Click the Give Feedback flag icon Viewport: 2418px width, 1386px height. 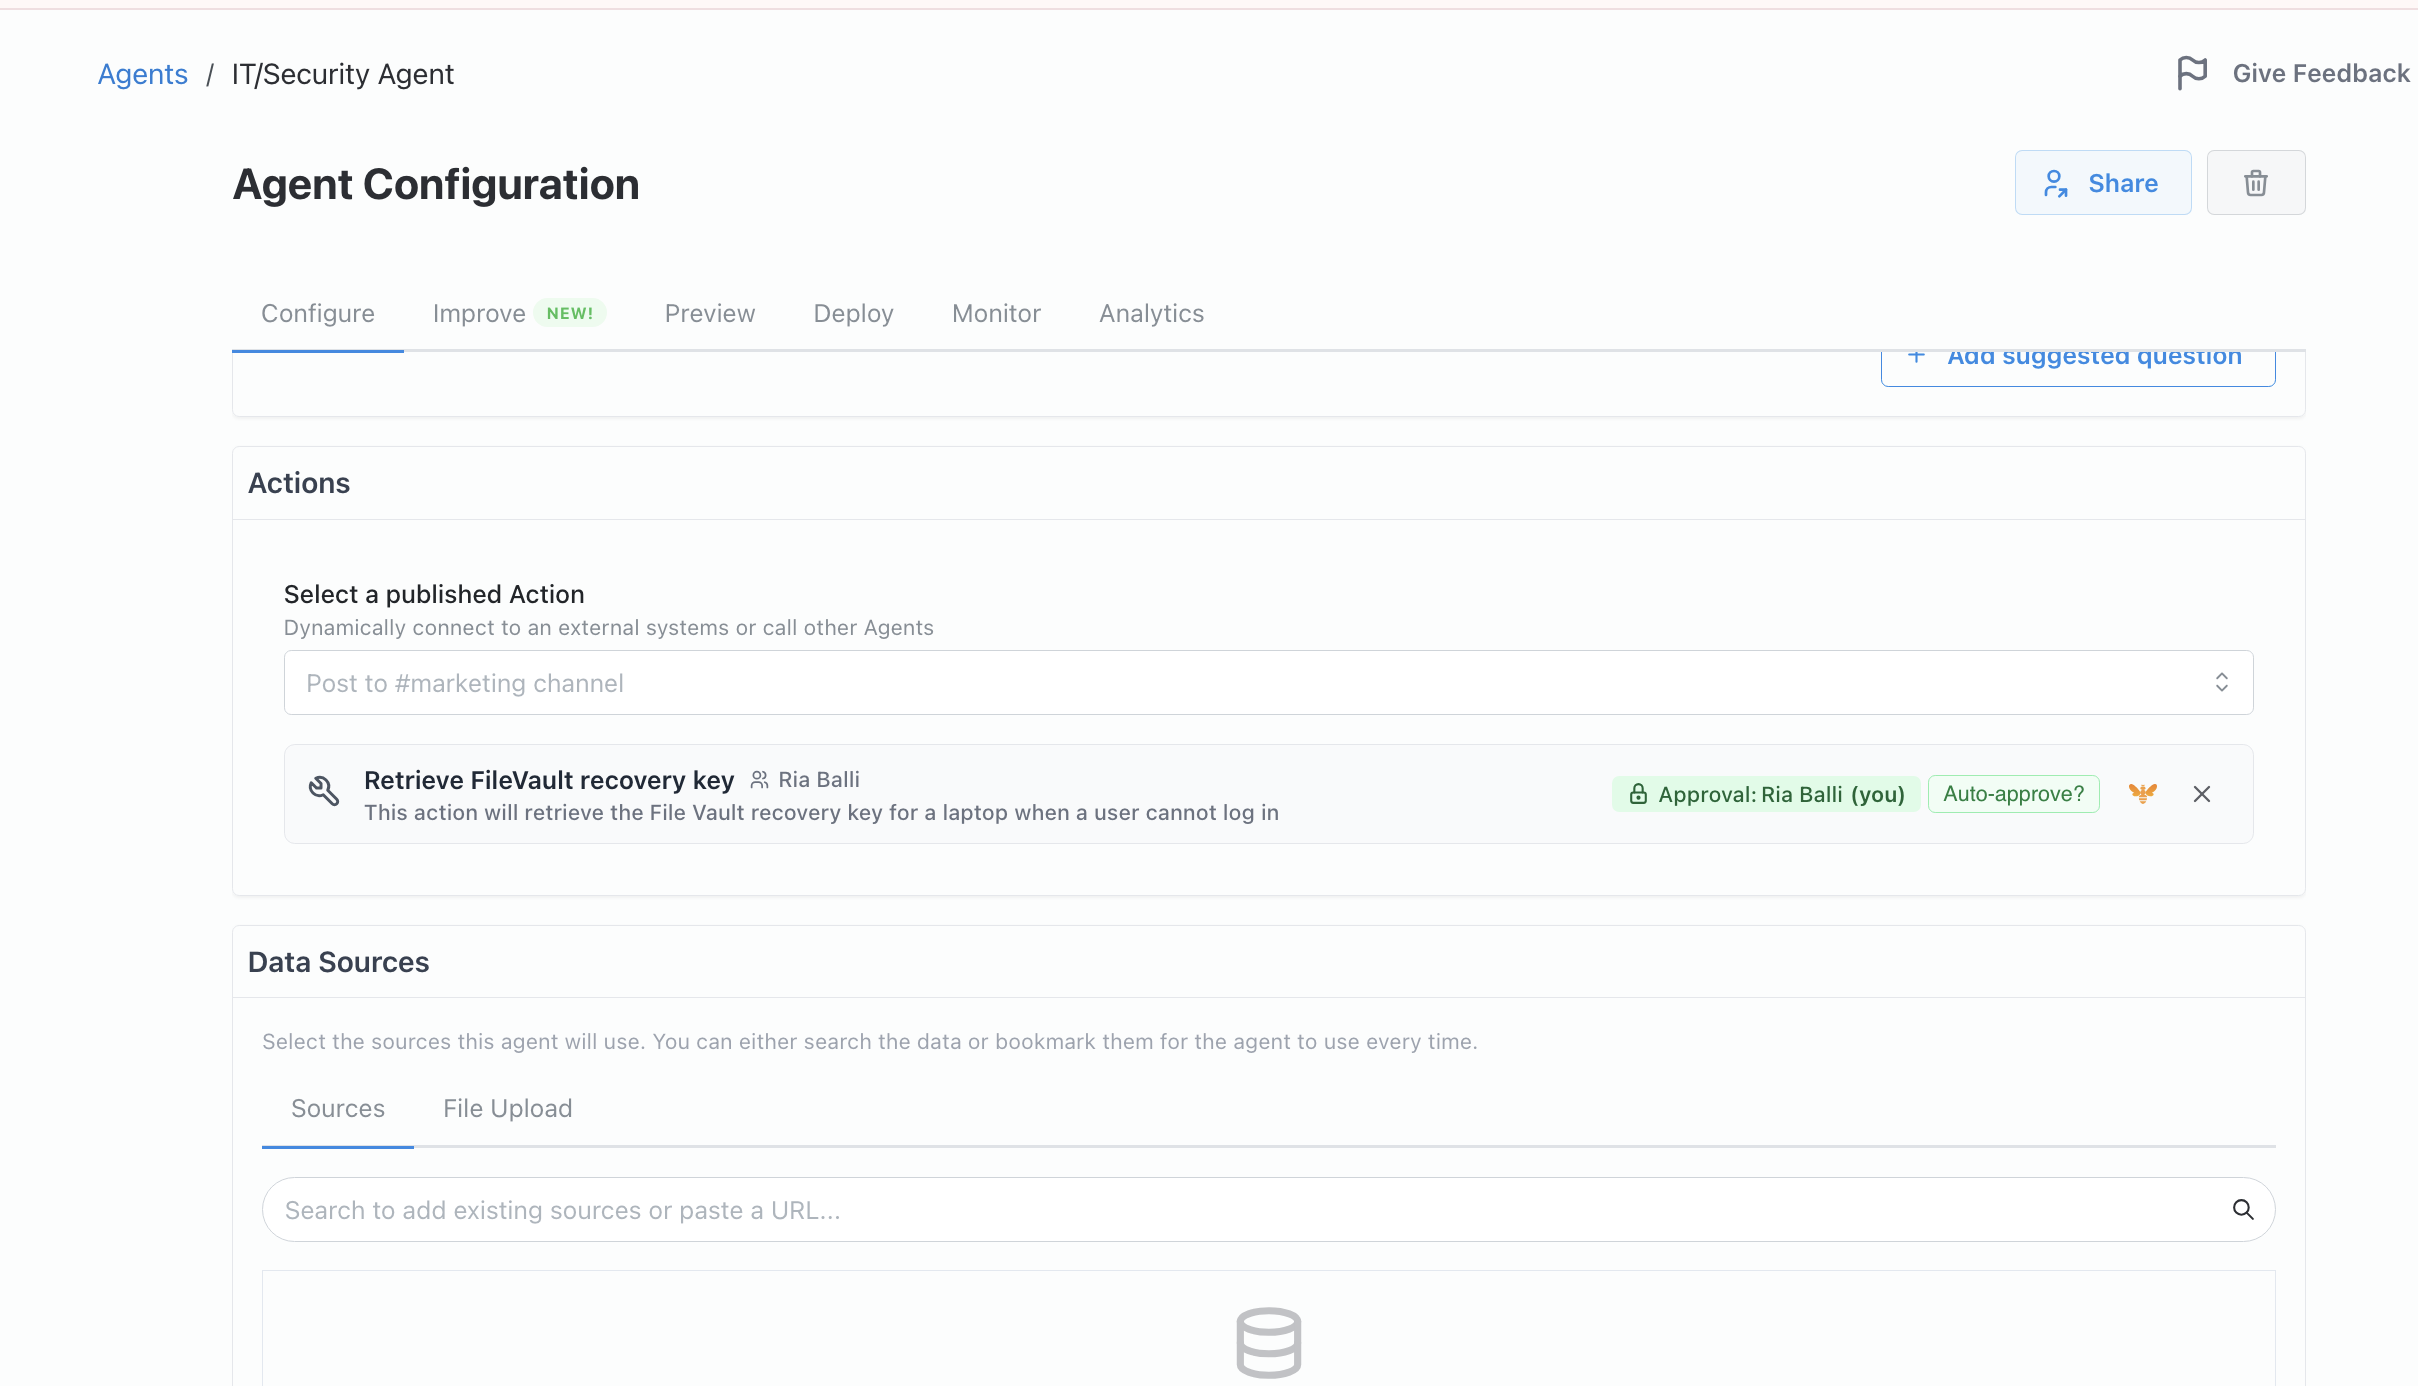(x=2192, y=73)
